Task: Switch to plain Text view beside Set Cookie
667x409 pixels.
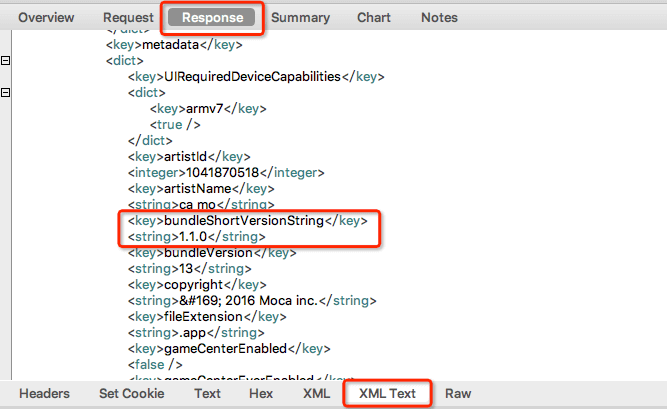Action: (207, 394)
